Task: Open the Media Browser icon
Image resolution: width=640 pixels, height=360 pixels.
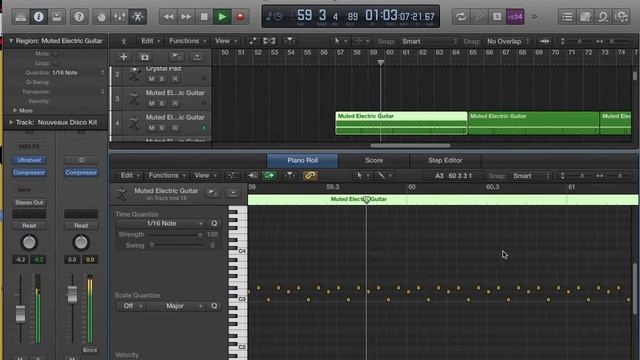Action: 621,17
